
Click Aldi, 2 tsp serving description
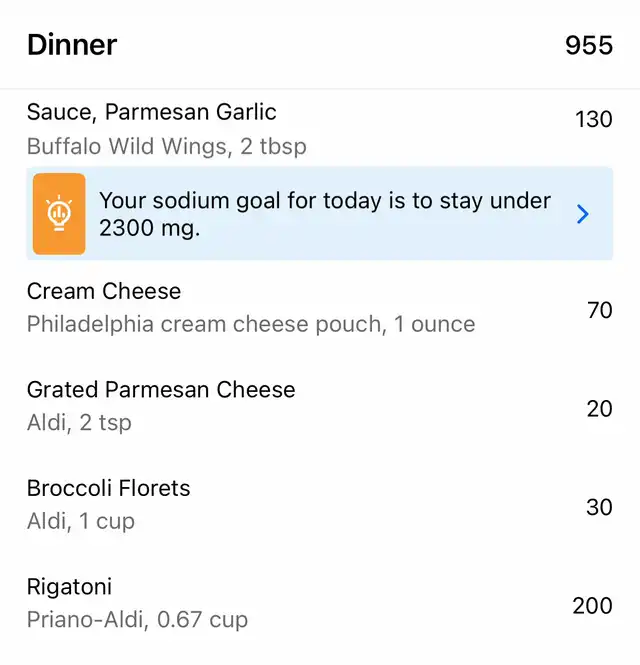click(79, 423)
